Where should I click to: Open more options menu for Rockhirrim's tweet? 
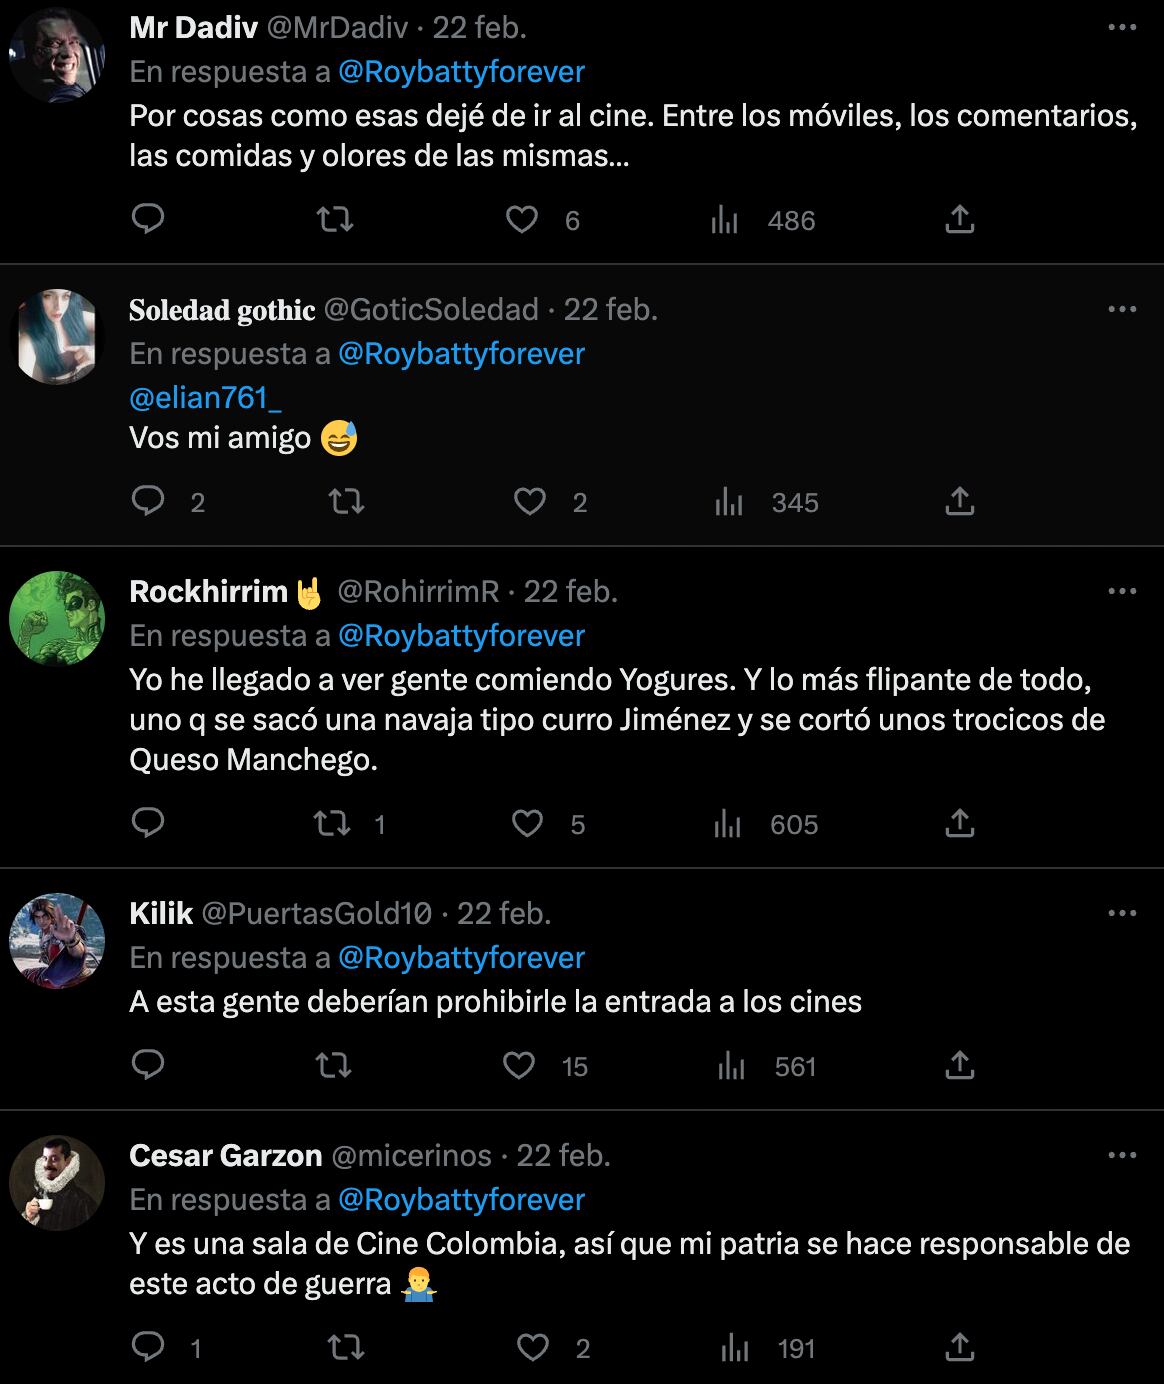click(1122, 592)
